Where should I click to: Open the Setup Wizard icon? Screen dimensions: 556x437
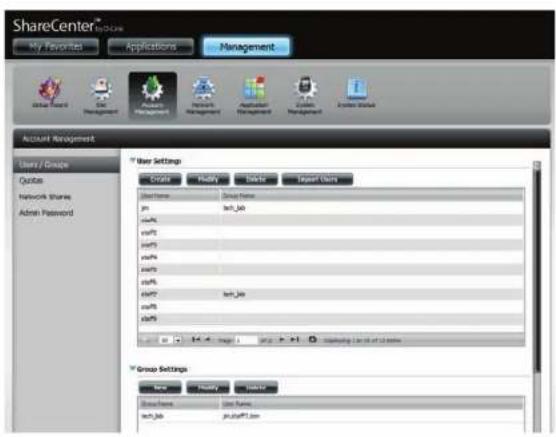coord(50,93)
